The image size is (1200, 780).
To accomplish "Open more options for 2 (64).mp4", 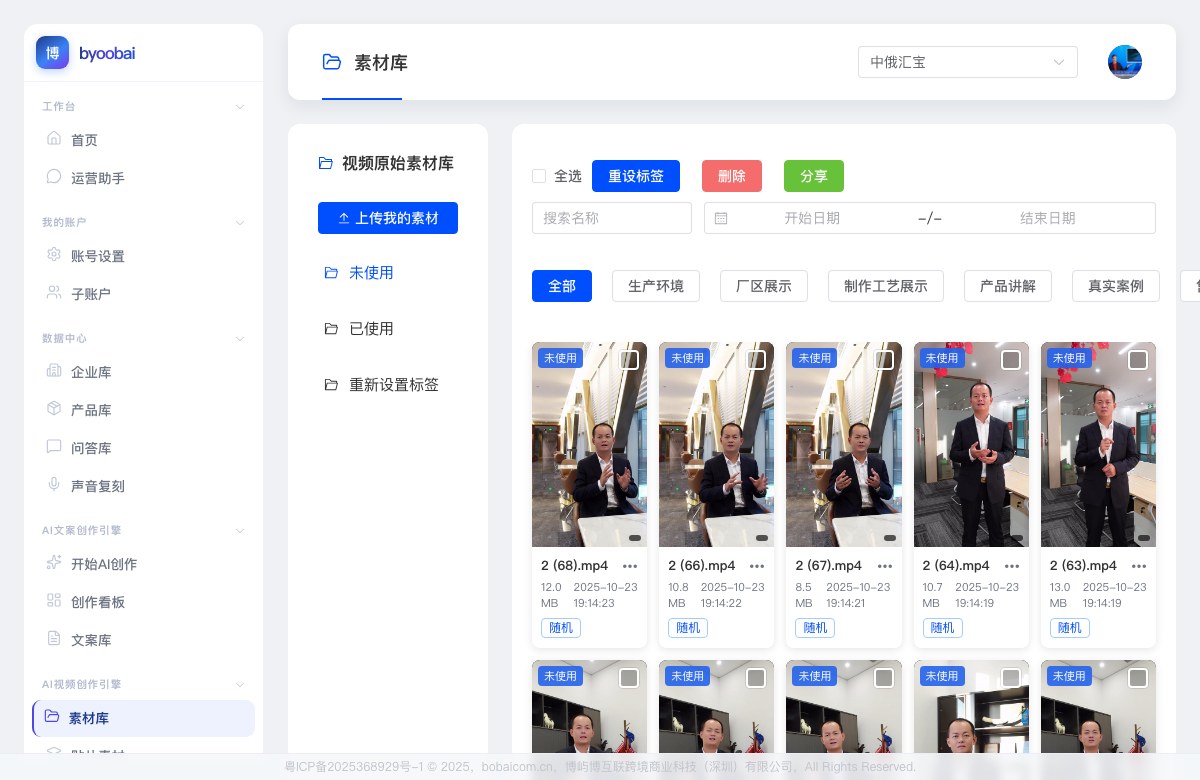I will coord(1012,566).
